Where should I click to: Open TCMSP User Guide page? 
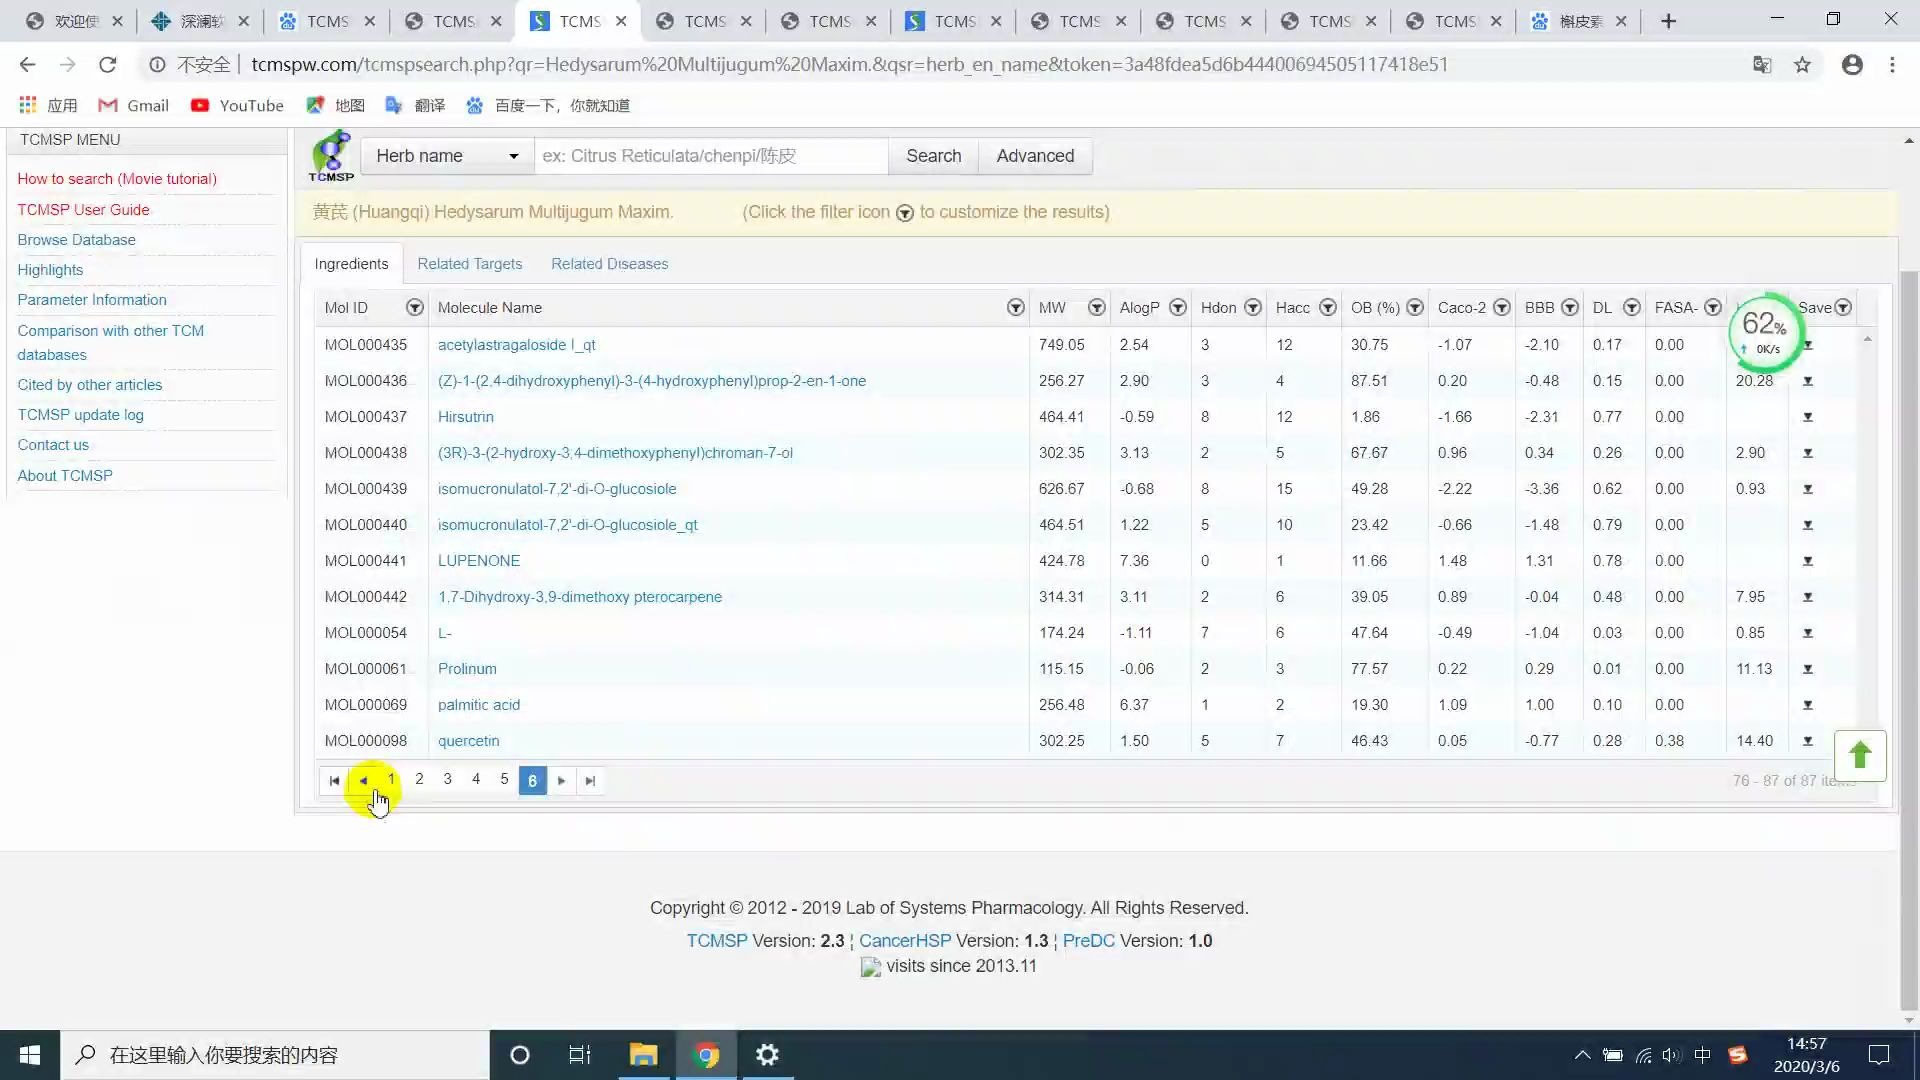[x=84, y=208]
